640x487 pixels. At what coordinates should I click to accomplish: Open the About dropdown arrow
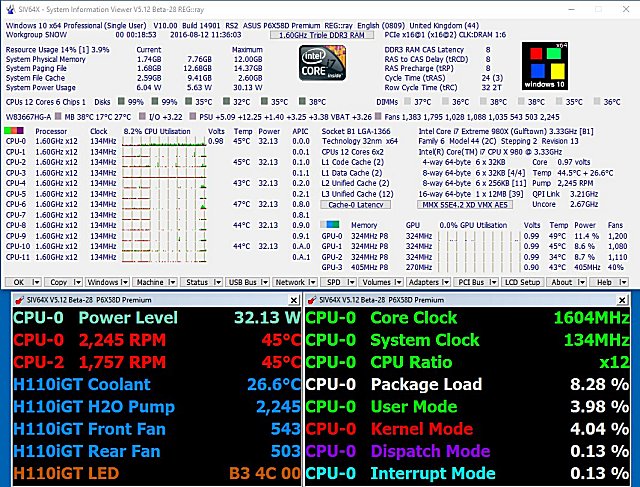[582, 282]
